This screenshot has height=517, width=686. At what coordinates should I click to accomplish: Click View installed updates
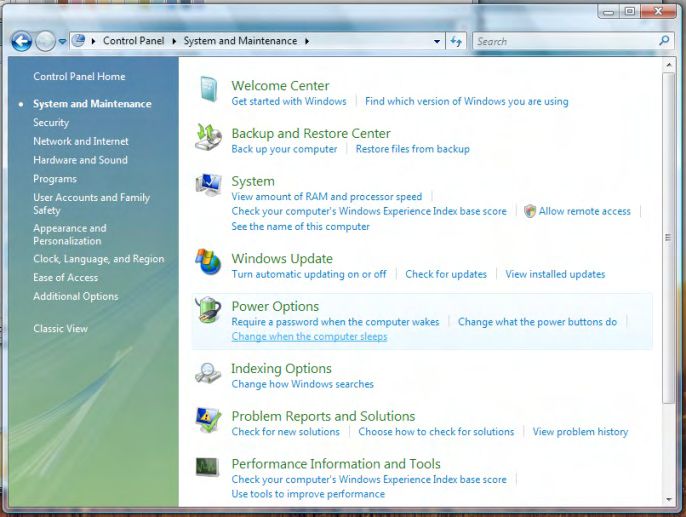click(x=555, y=274)
